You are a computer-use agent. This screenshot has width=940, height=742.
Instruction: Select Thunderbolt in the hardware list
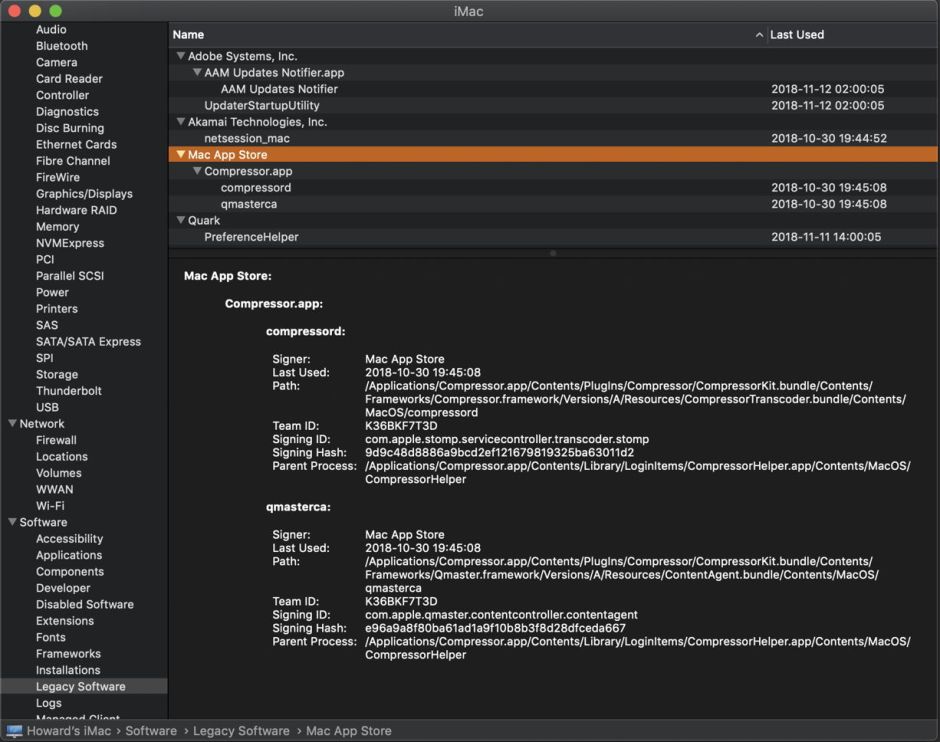point(69,391)
